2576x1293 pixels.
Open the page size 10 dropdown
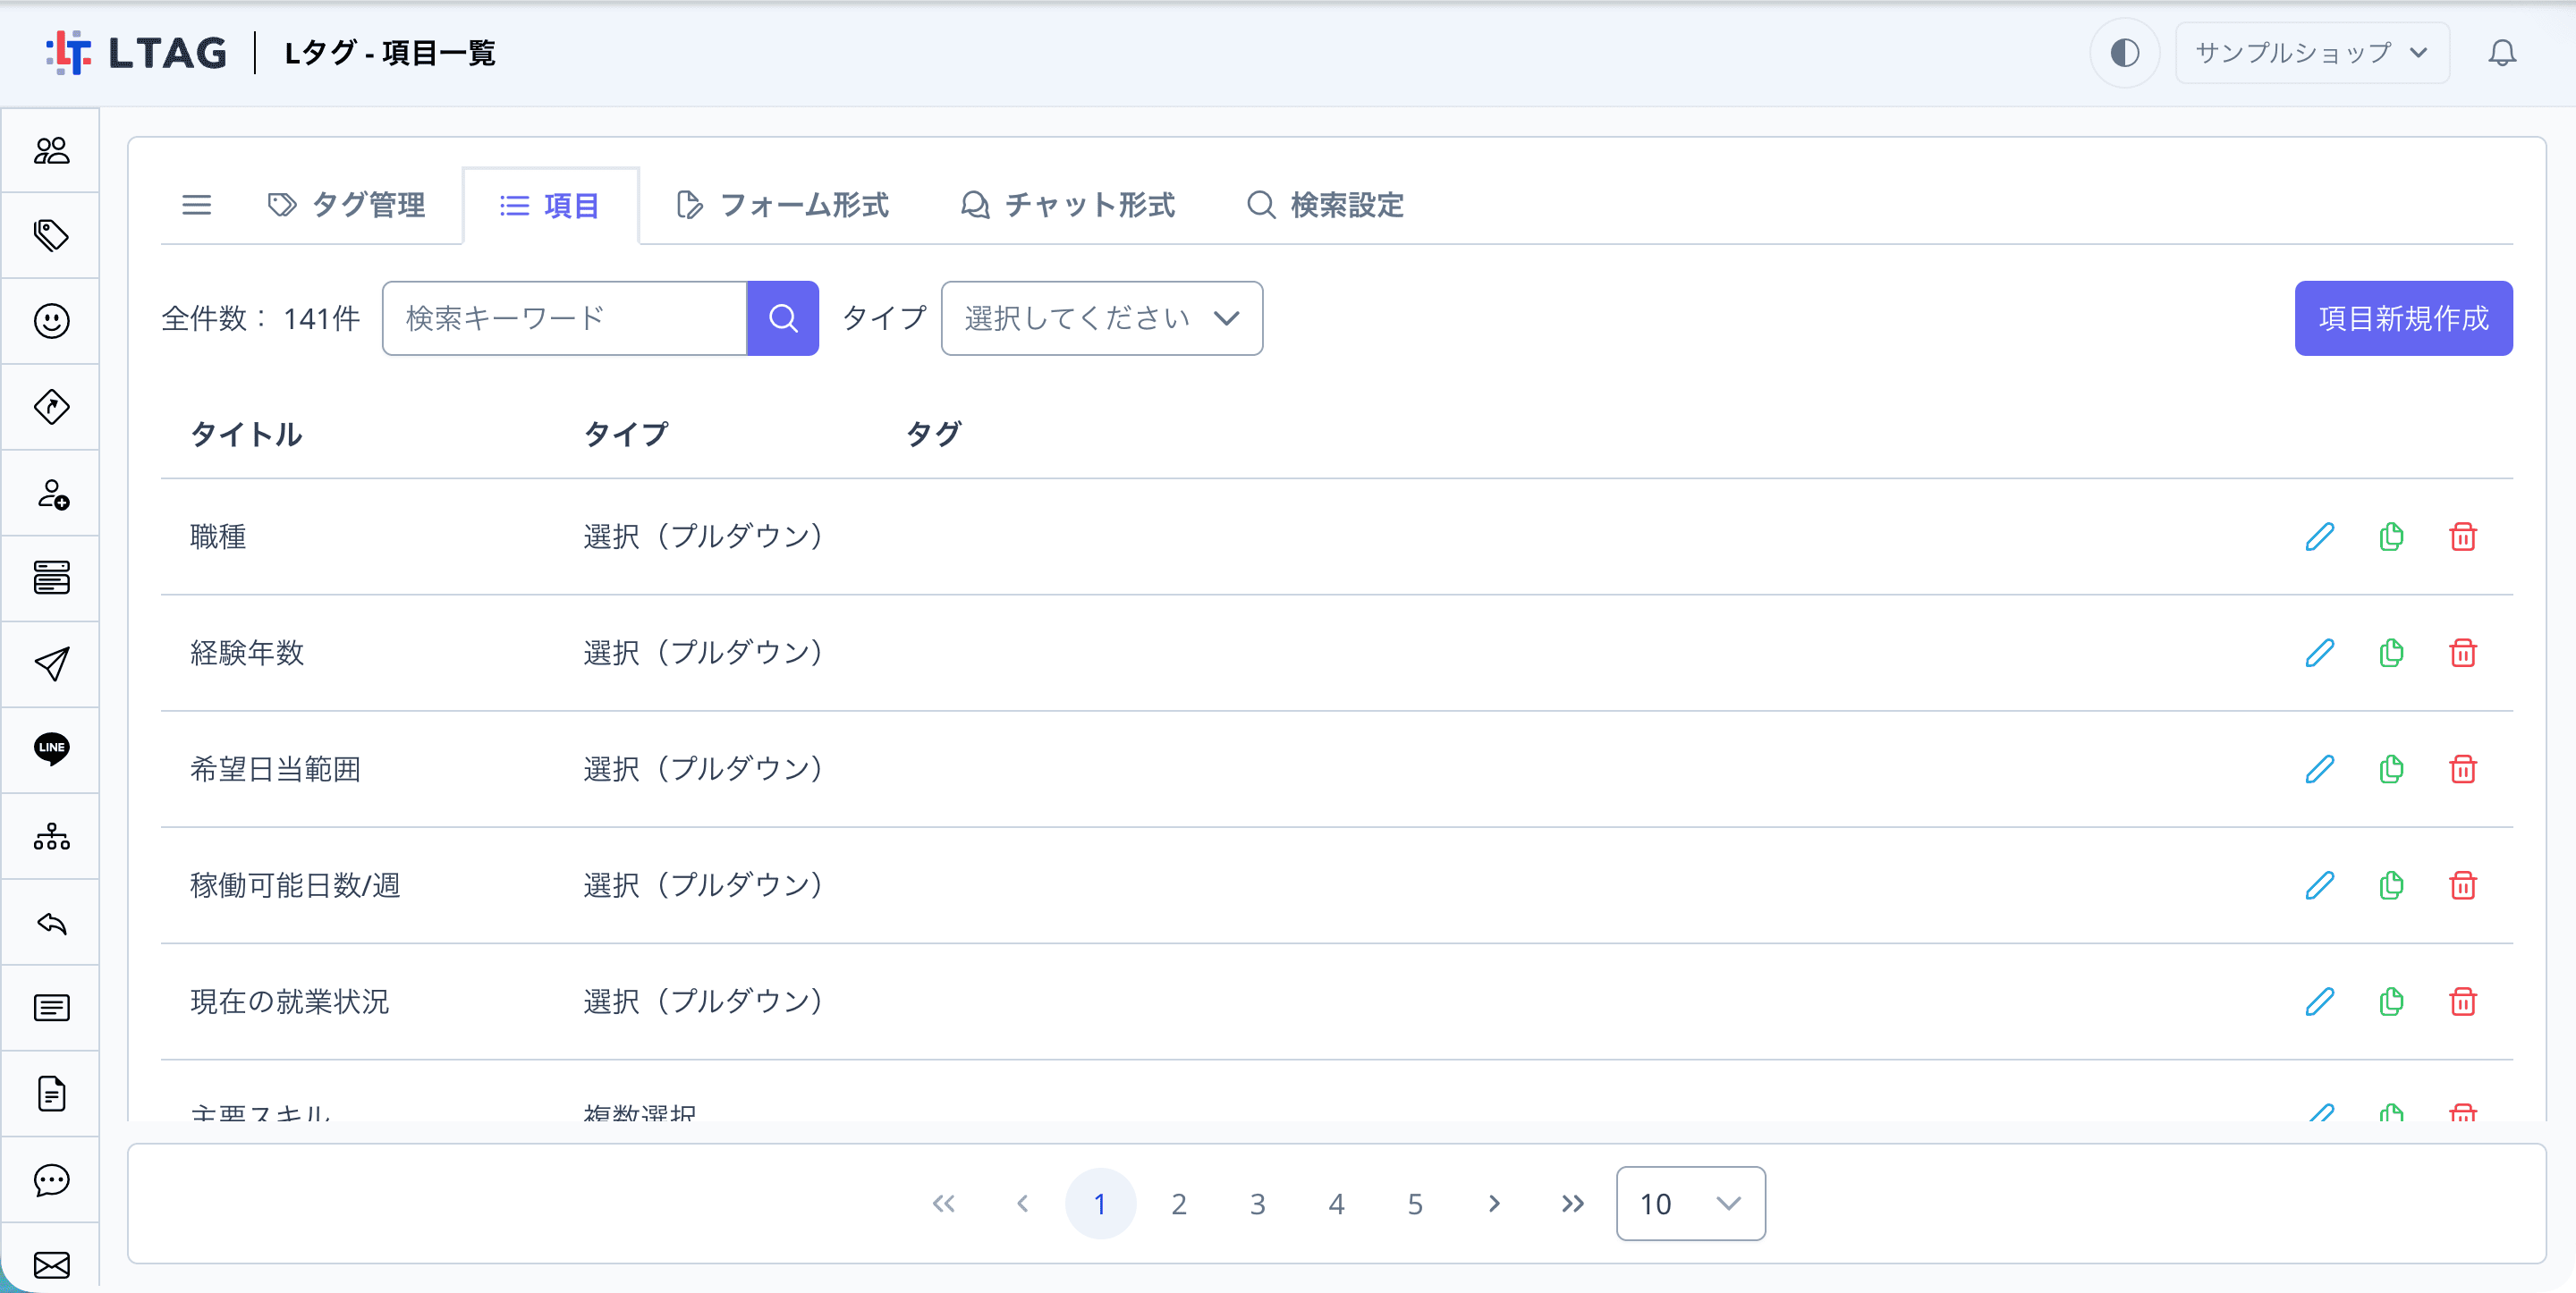pyautogui.click(x=1690, y=1203)
